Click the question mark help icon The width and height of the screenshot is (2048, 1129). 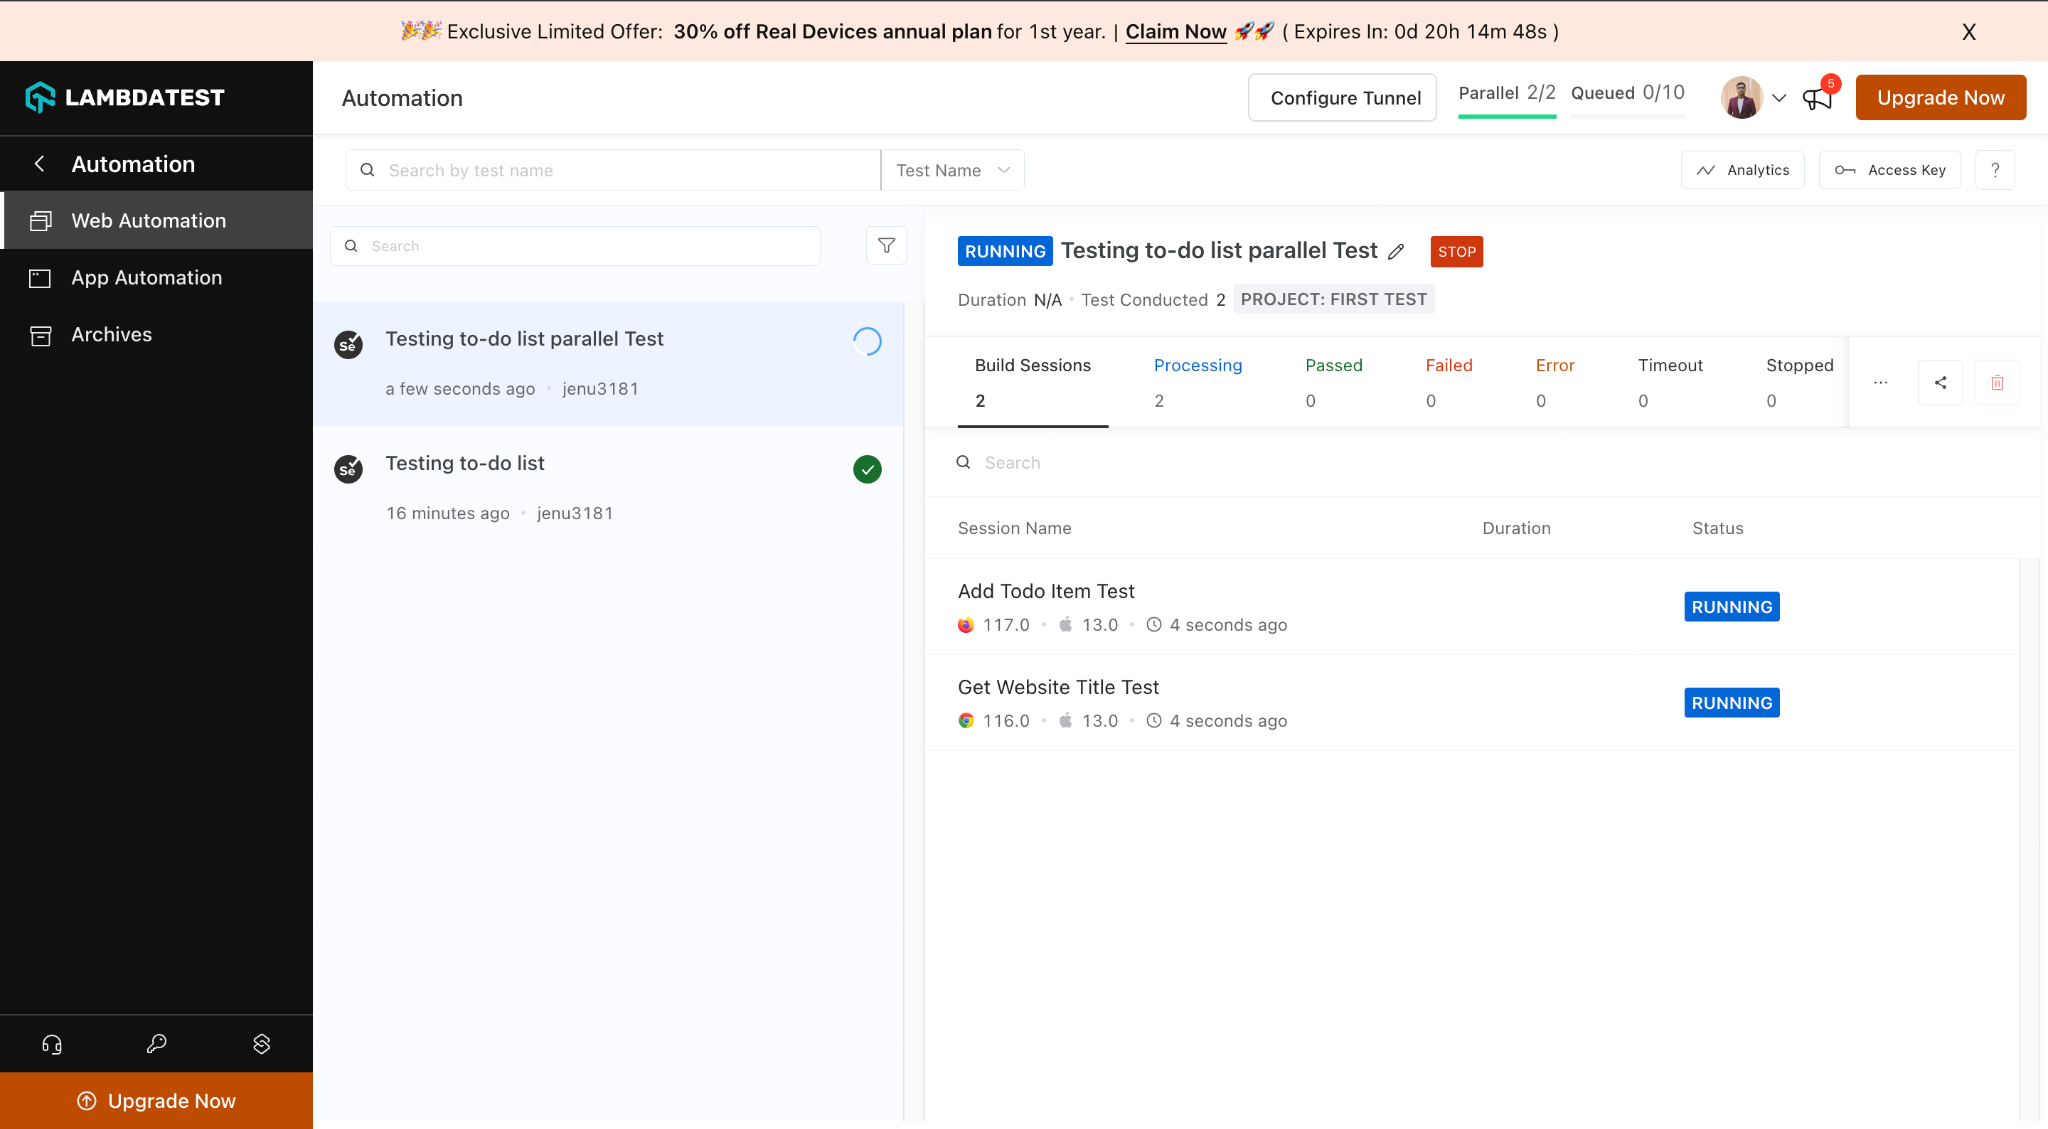point(1995,170)
